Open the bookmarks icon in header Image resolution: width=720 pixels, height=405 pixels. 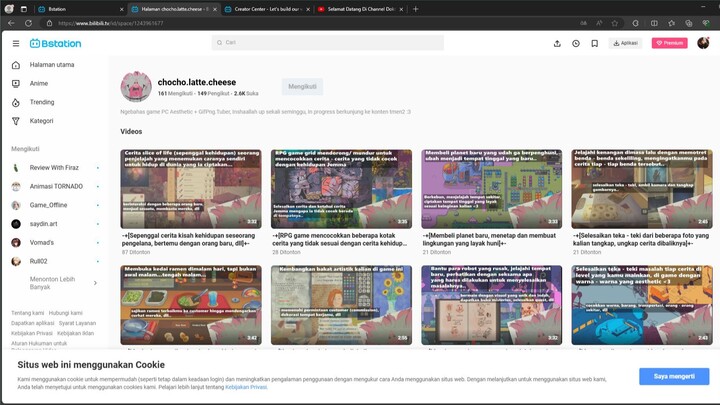(594, 44)
